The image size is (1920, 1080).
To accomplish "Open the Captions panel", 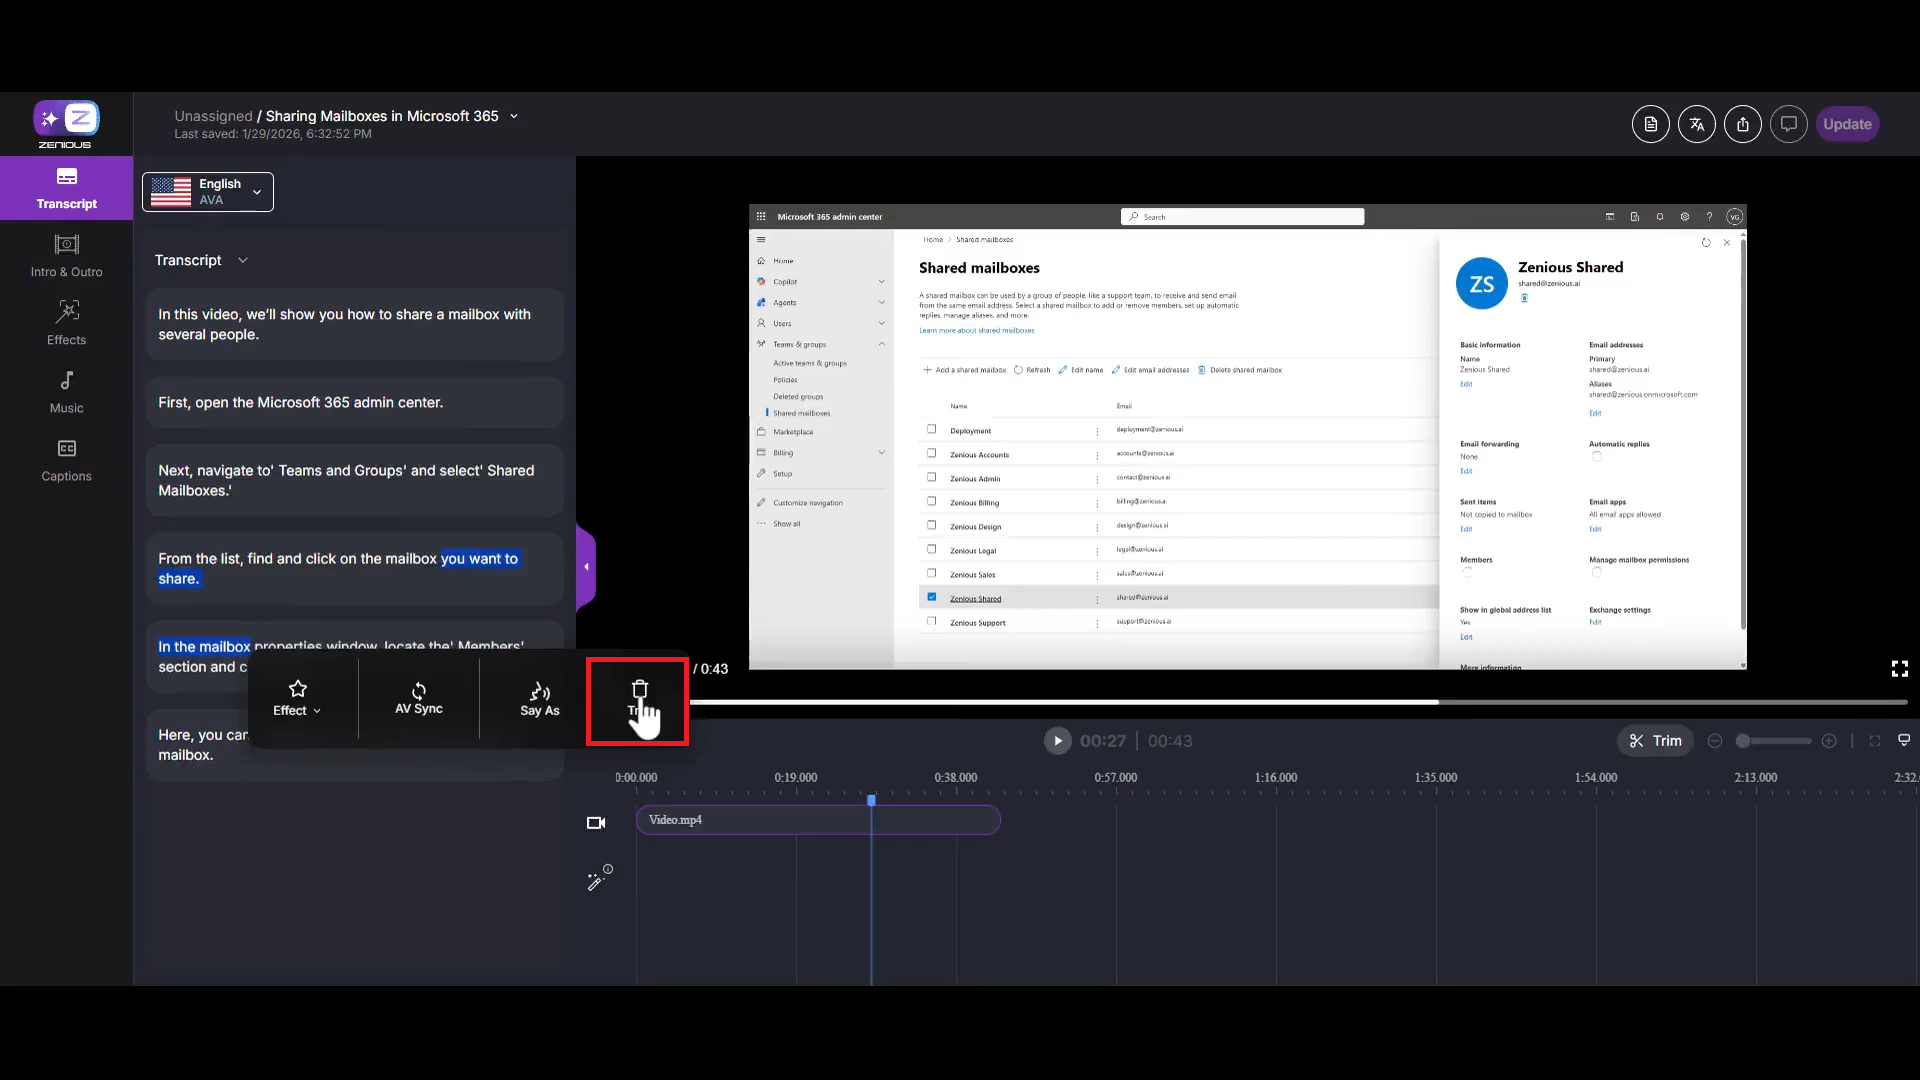I will pos(66,460).
